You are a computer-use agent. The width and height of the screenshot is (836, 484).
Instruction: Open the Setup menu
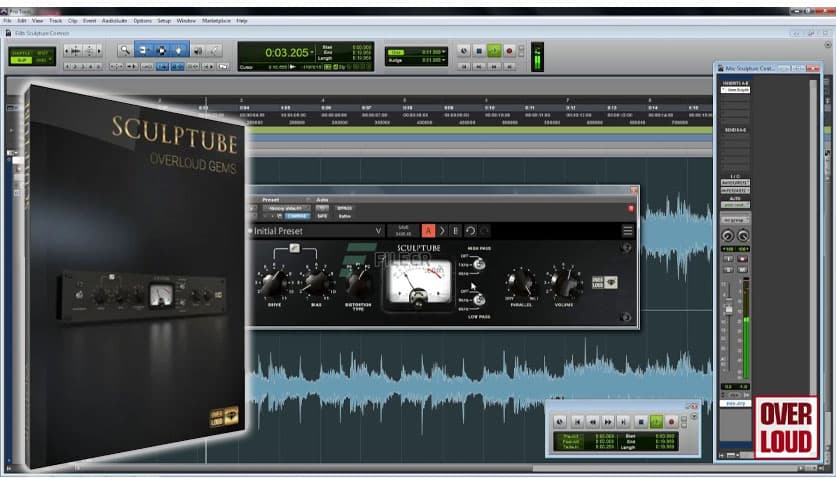[x=164, y=21]
